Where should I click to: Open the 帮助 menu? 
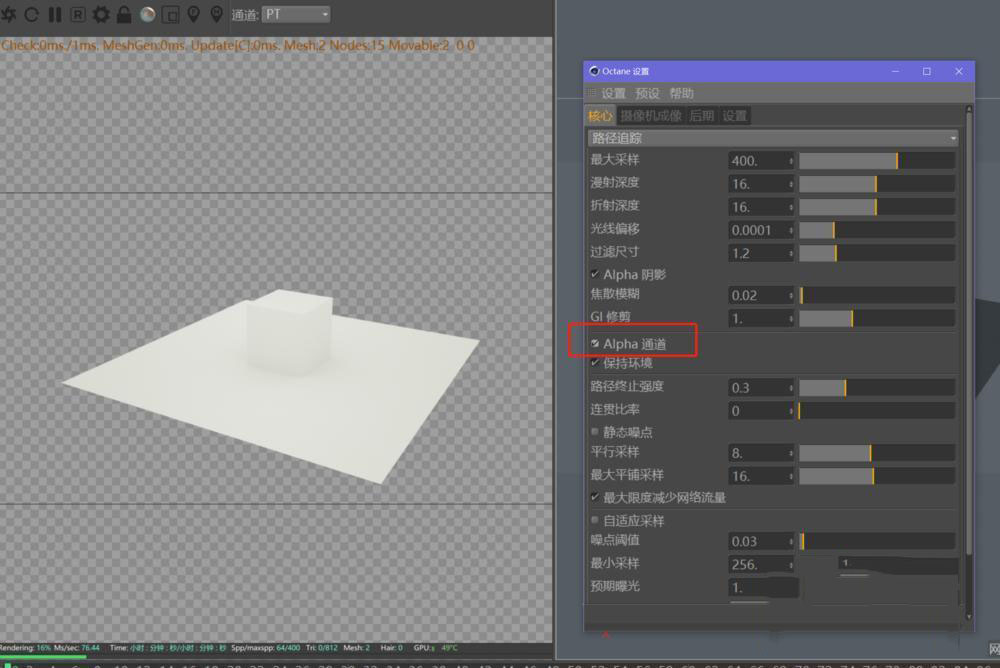(x=681, y=94)
